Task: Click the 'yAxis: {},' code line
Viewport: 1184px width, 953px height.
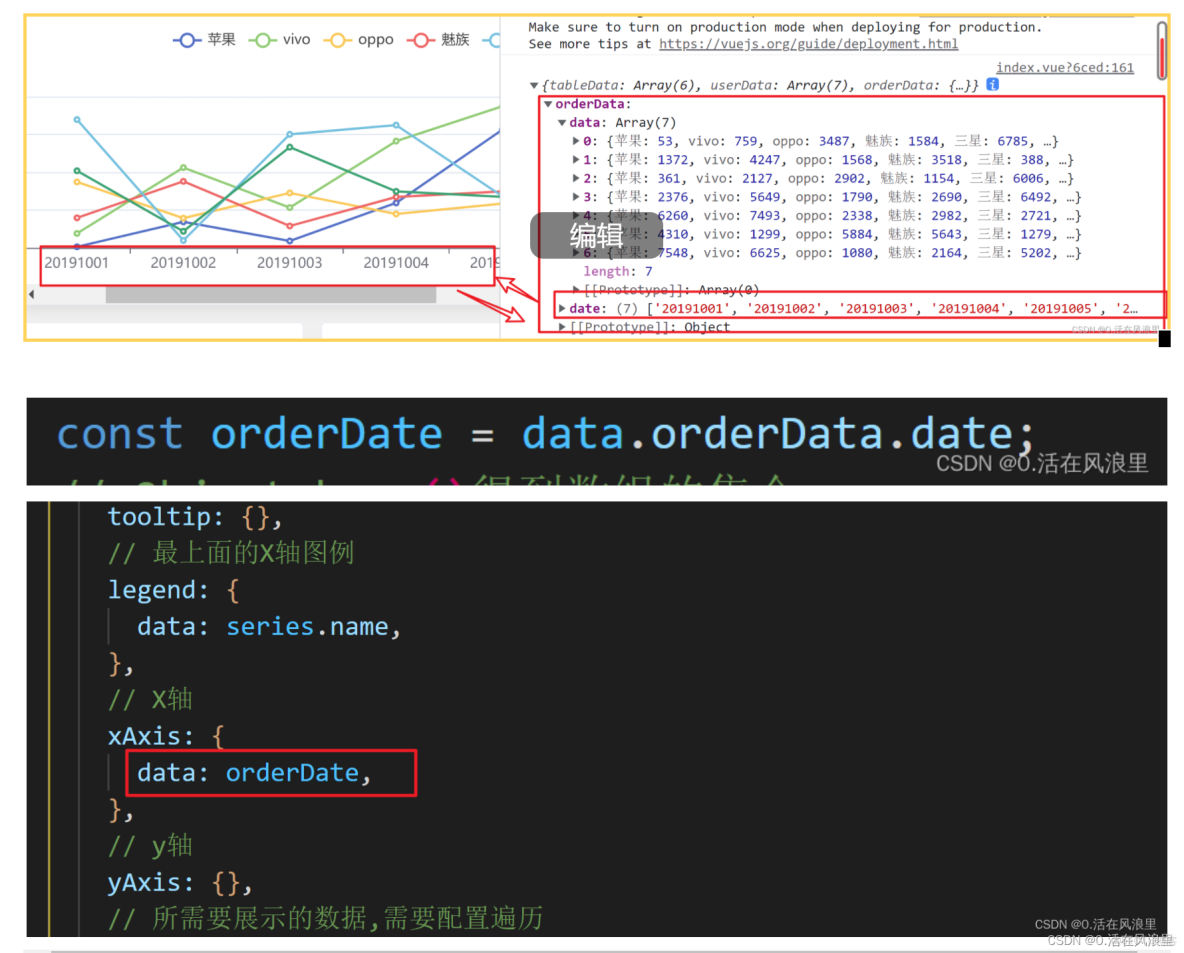Action: (180, 883)
